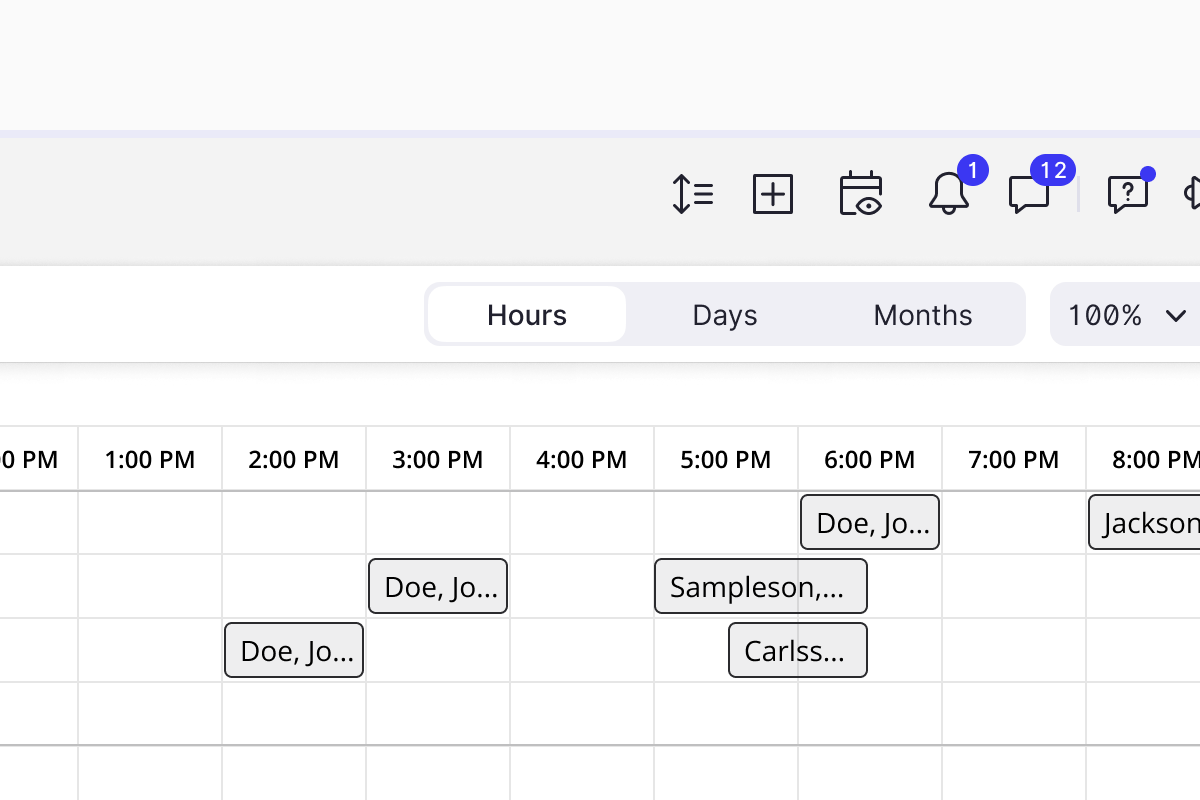Click the 1:00 PM column header
Screen dimensions: 1200x800
(150, 459)
